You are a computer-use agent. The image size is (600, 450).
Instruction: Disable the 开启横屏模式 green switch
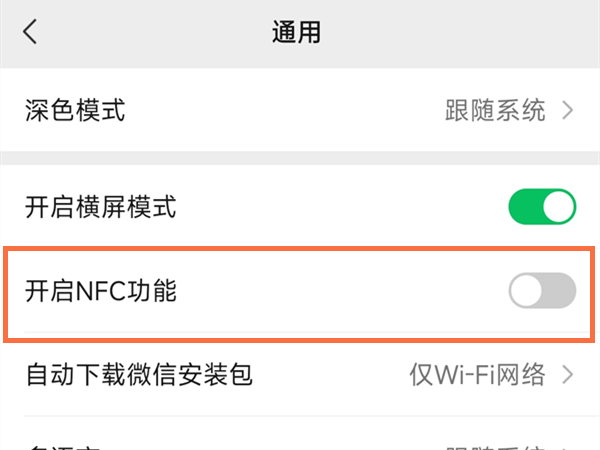[542, 208]
